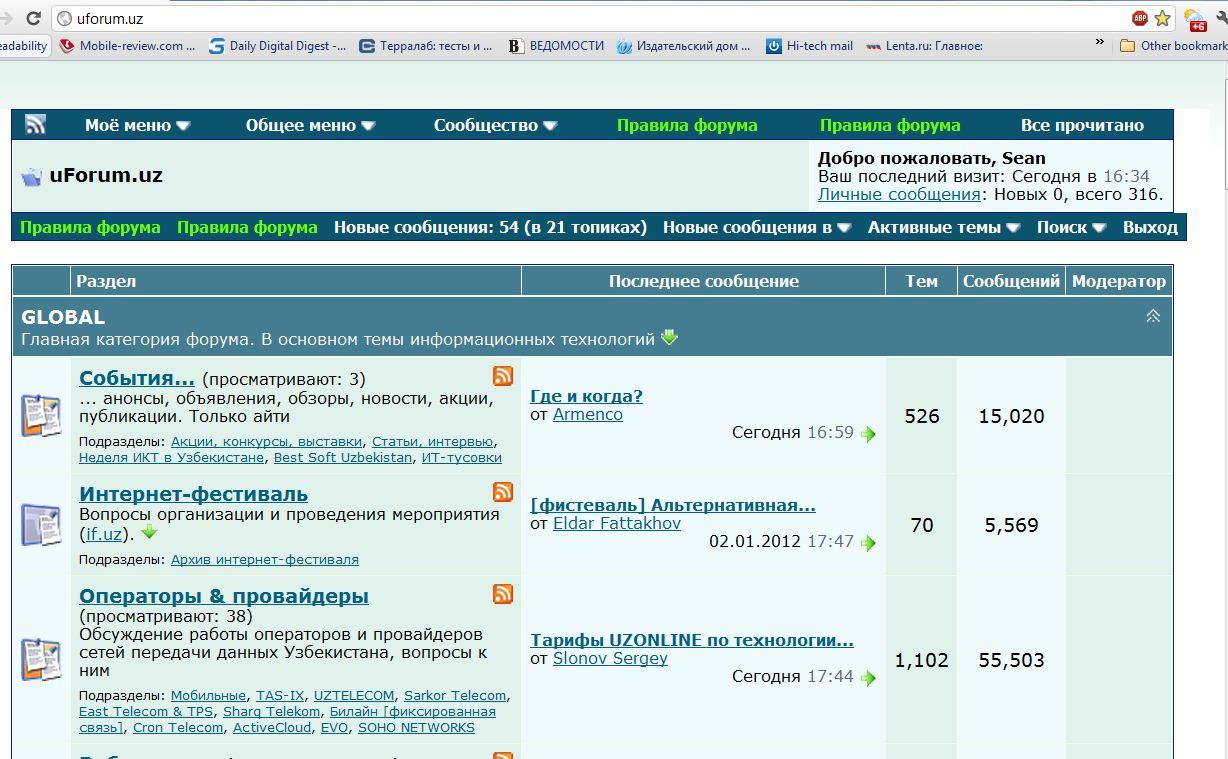Open the Акции, конкурсы, выставки subforum
1228x759 pixels.
(x=267, y=441)
